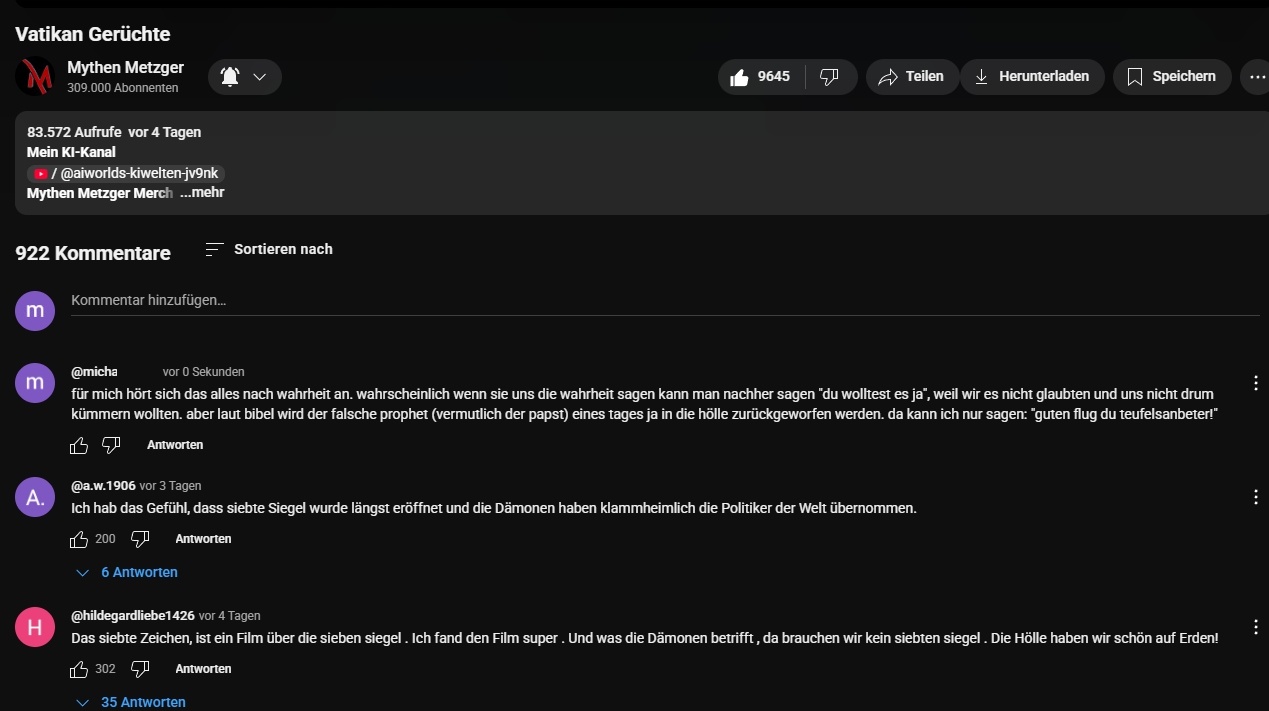The height and width of the screenshot is (711, 1269).
Task: Dislike the comment by @a.w.1906
Action: tap(140, 539)
